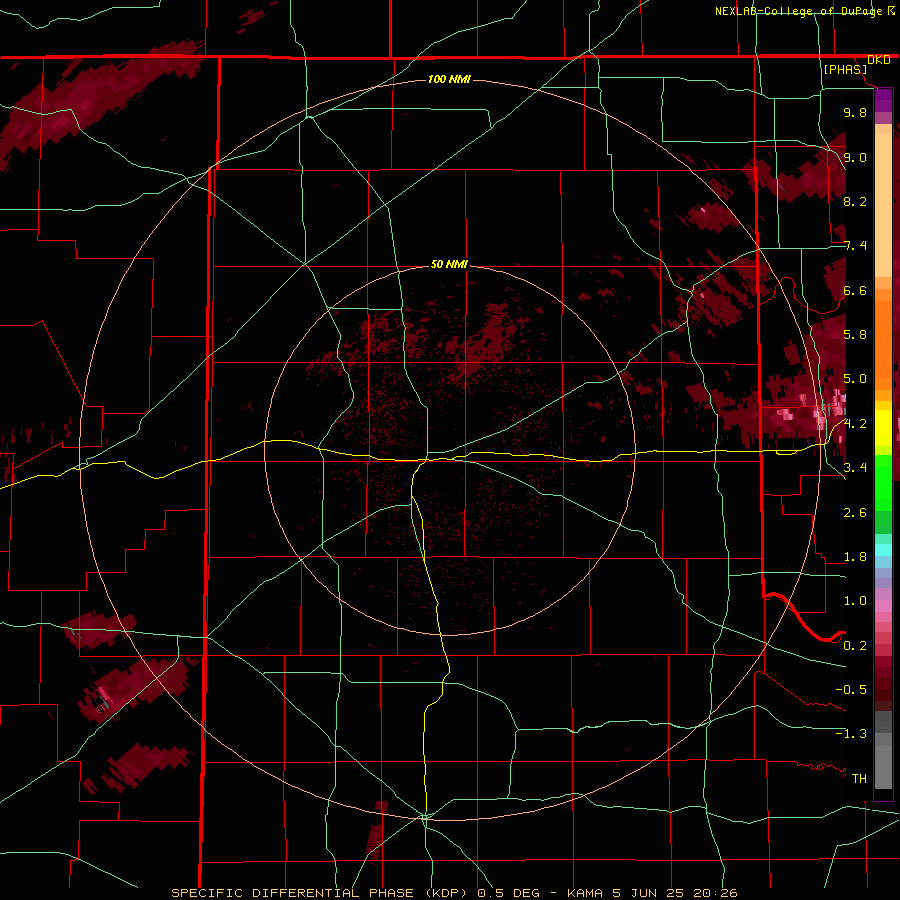Click the [PHAS] legend header
The height and width of the screenshot is (900, 900).
pyautogui.click(x=845, y=69)
